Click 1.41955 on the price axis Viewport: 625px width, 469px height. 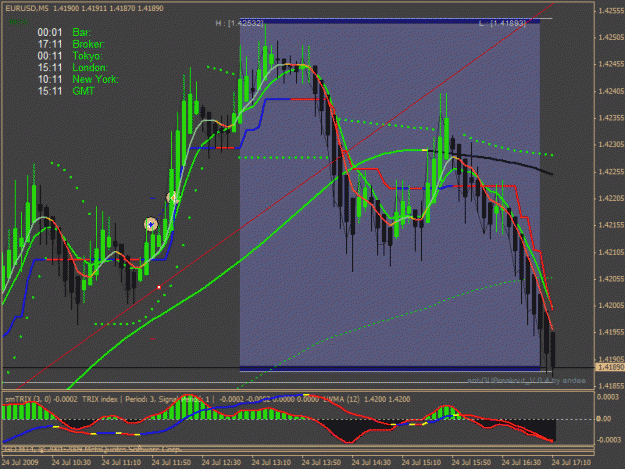(611, 332)
